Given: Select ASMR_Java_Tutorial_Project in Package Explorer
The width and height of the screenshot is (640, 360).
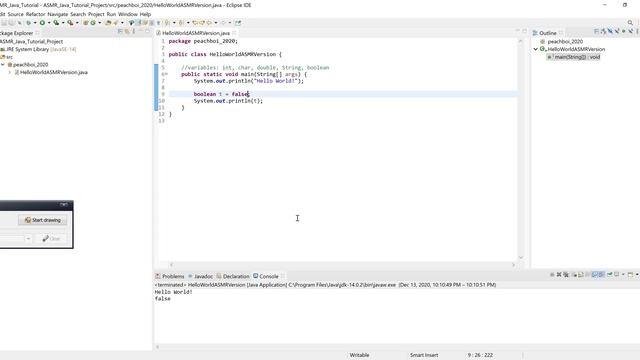Looking at the screenshot, I should (x=31, y=41).
